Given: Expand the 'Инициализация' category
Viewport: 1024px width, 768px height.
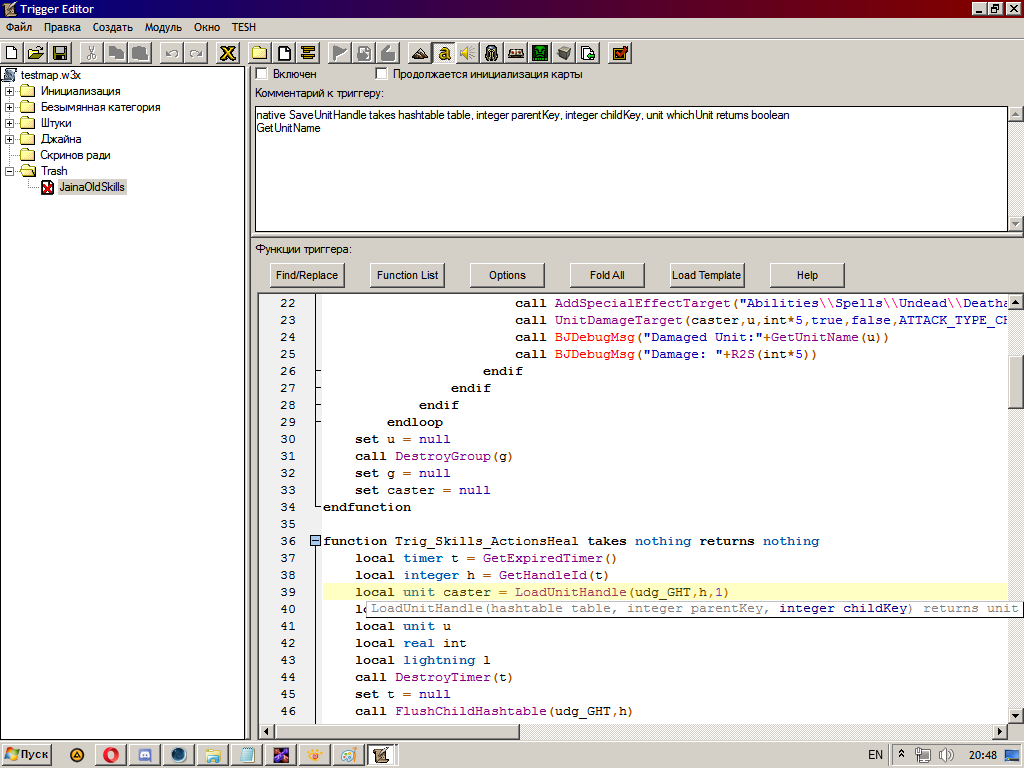Looking at the screenshot, I should 10,91.
